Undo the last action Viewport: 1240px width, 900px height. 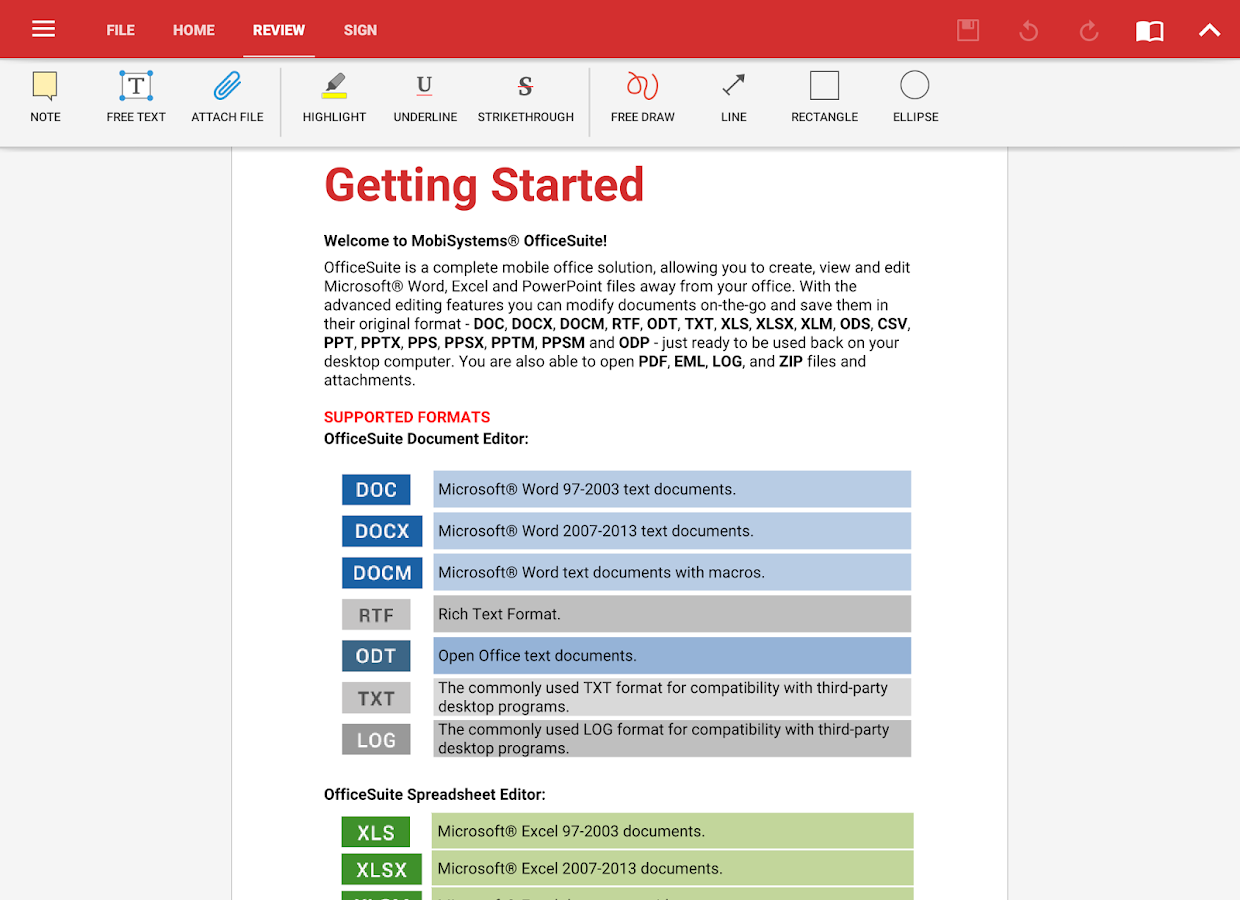click(1028, 31)
